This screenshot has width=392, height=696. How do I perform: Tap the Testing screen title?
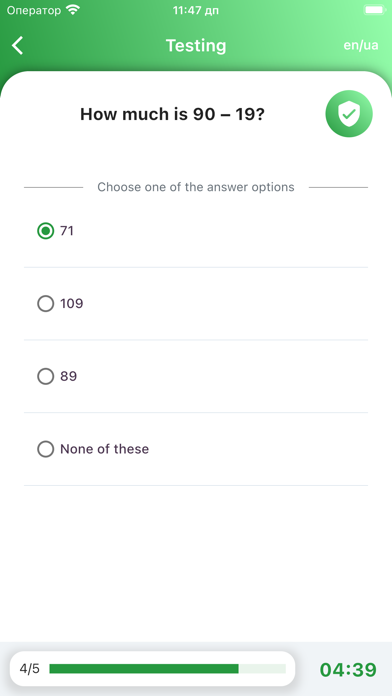pyautogui.click(x=196, y=45)
